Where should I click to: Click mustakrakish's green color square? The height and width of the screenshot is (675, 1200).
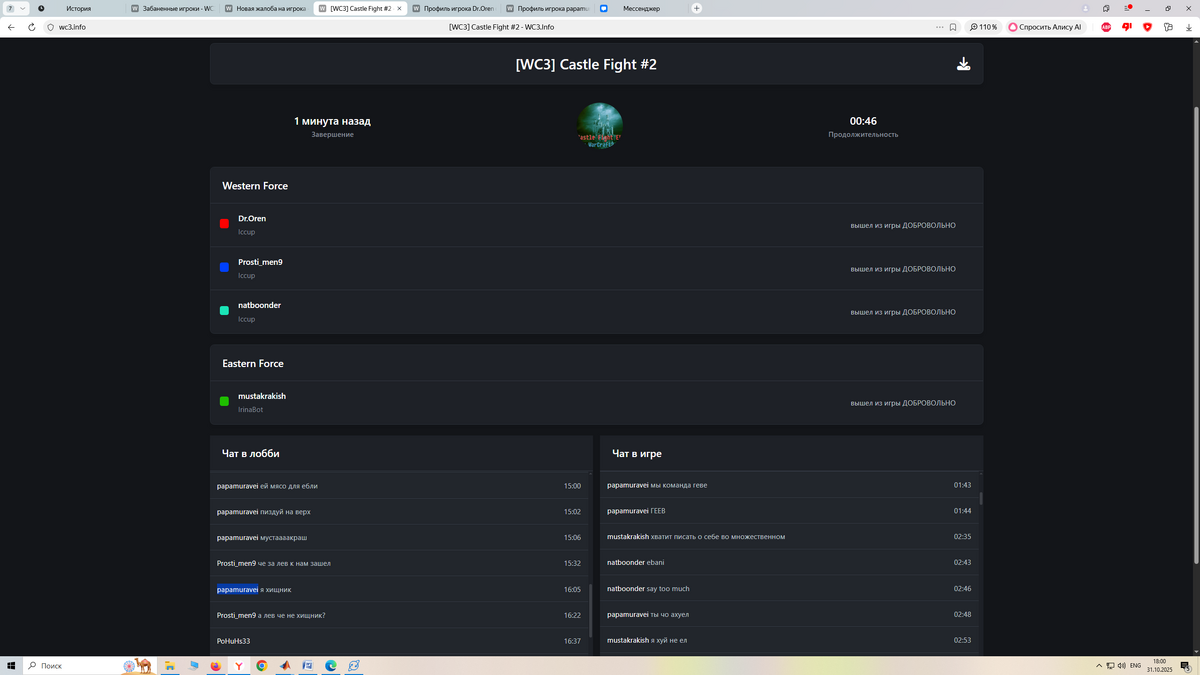[x=224, y=402]
